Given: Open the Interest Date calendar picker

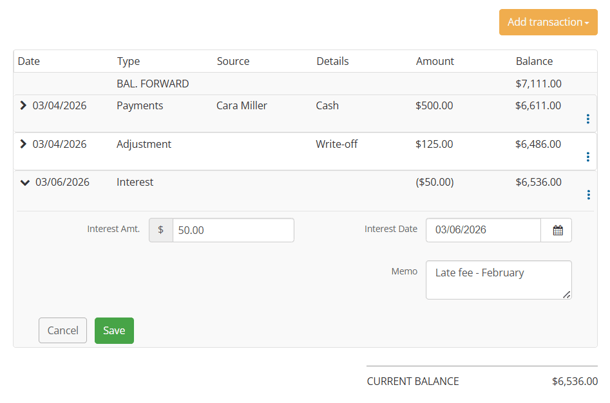Looking at the screenshot, I should (x=558, y=230).
